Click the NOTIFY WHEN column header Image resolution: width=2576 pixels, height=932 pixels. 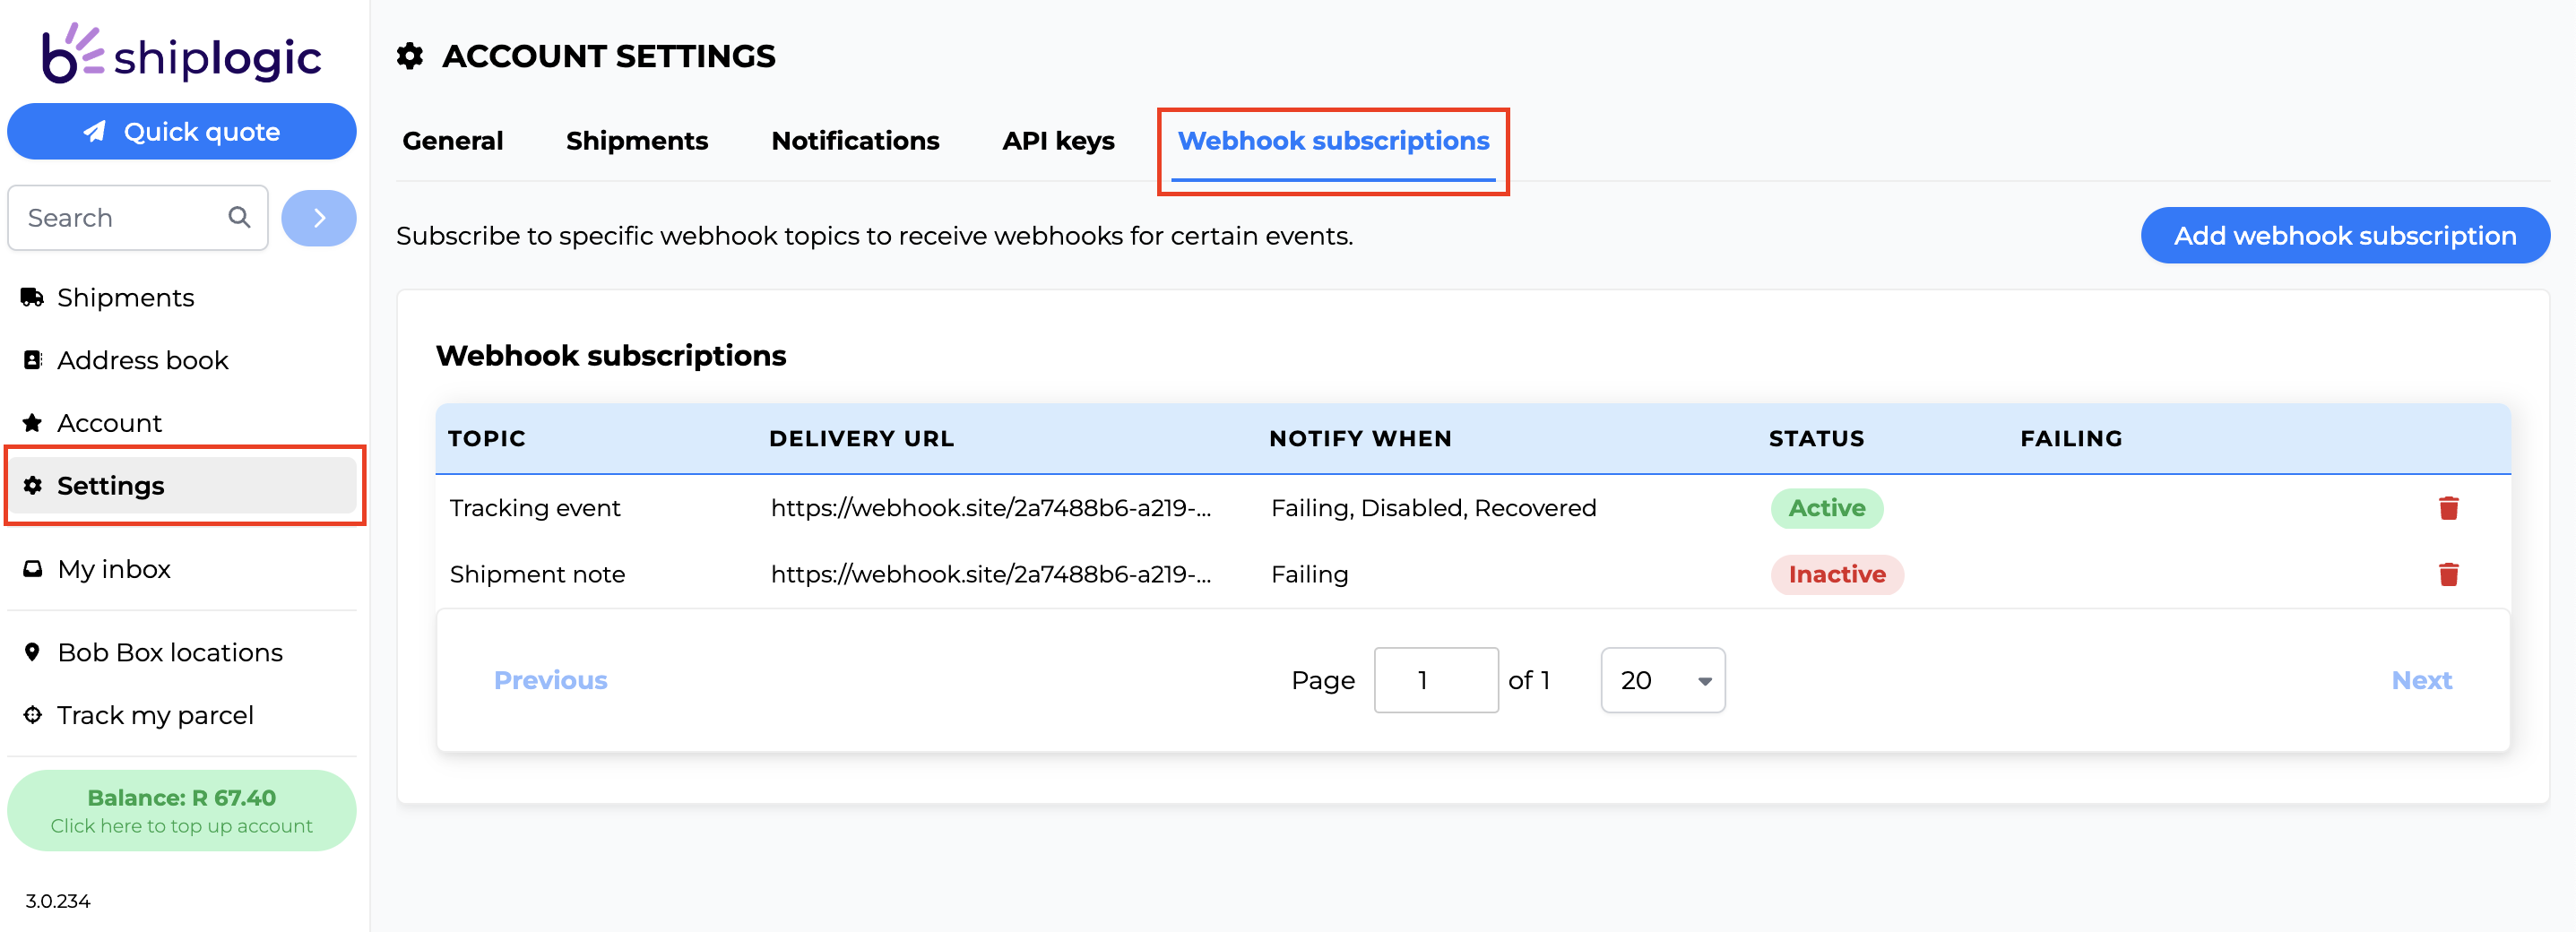pos(1360,438)
